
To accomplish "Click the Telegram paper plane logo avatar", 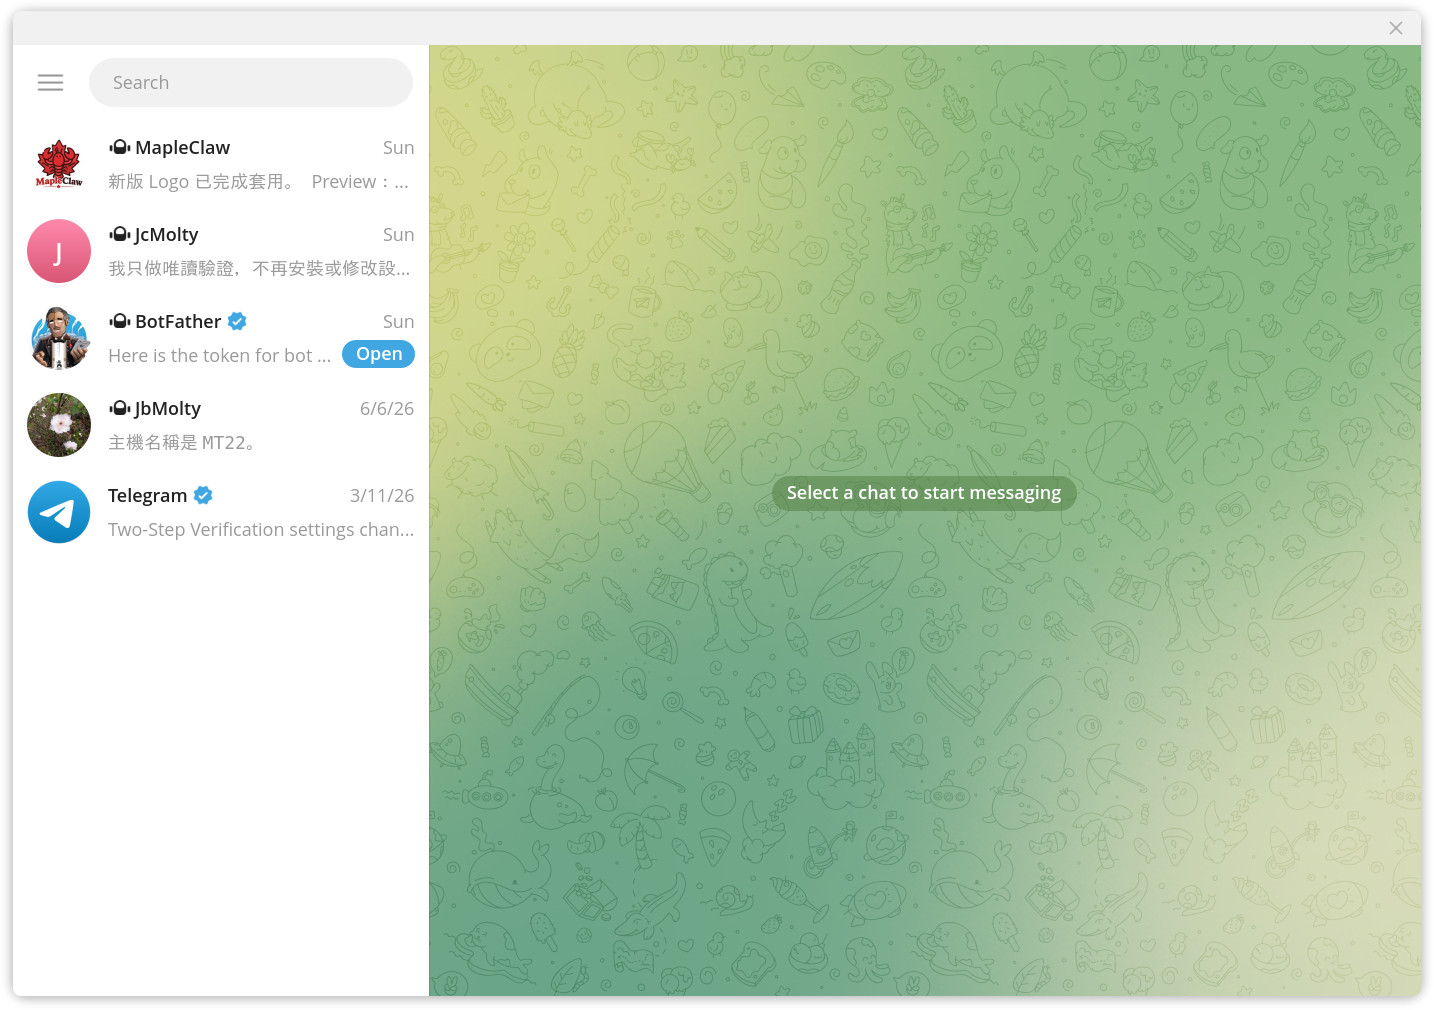I will [59, 512].
